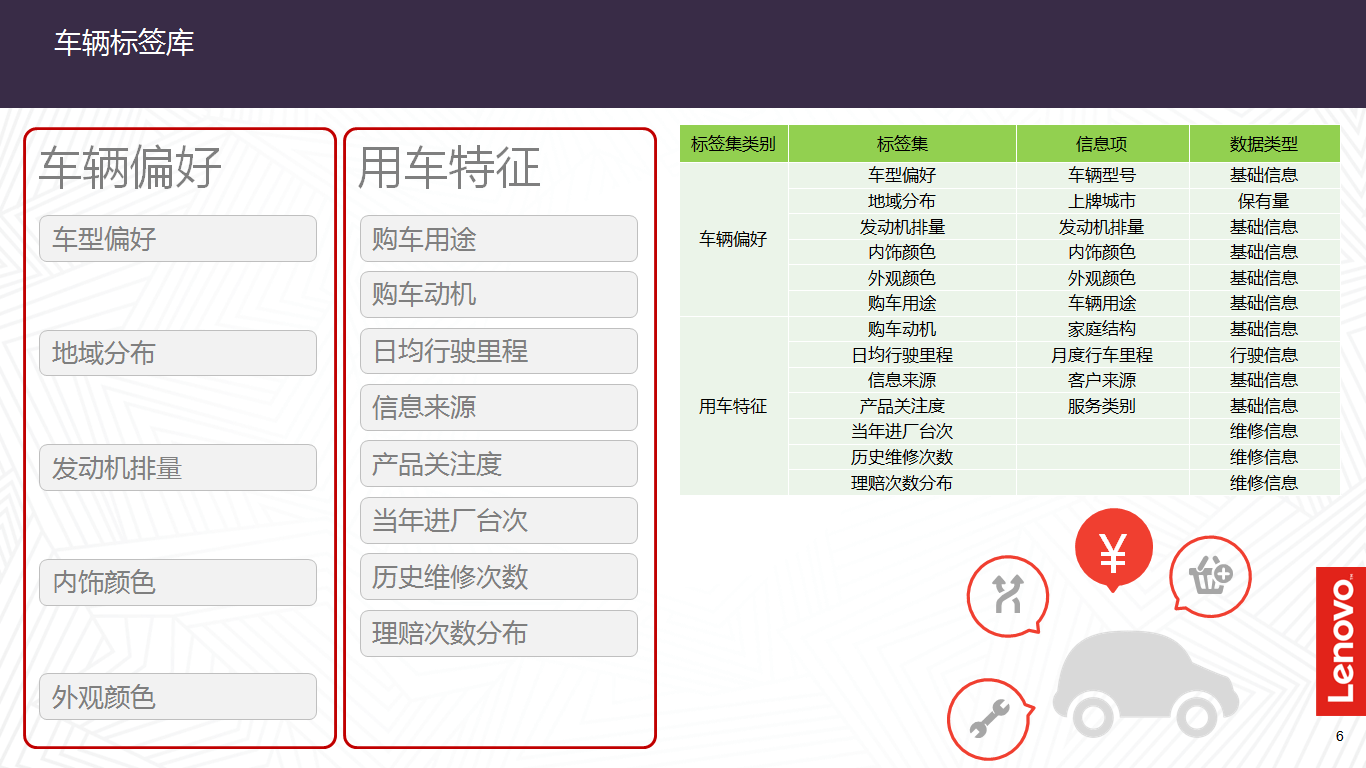Image resolution: width=1366 pixels, height=768 pixels.
Task: Select the 购车动机 grey label box
Action: (499, 294)
